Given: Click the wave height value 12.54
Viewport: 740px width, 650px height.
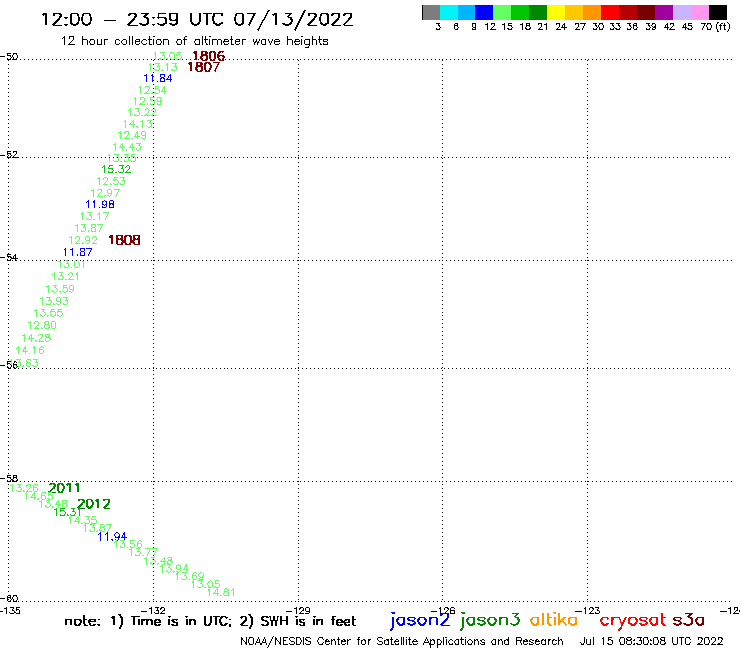Looking at the screenshot, I should (152, 90).
